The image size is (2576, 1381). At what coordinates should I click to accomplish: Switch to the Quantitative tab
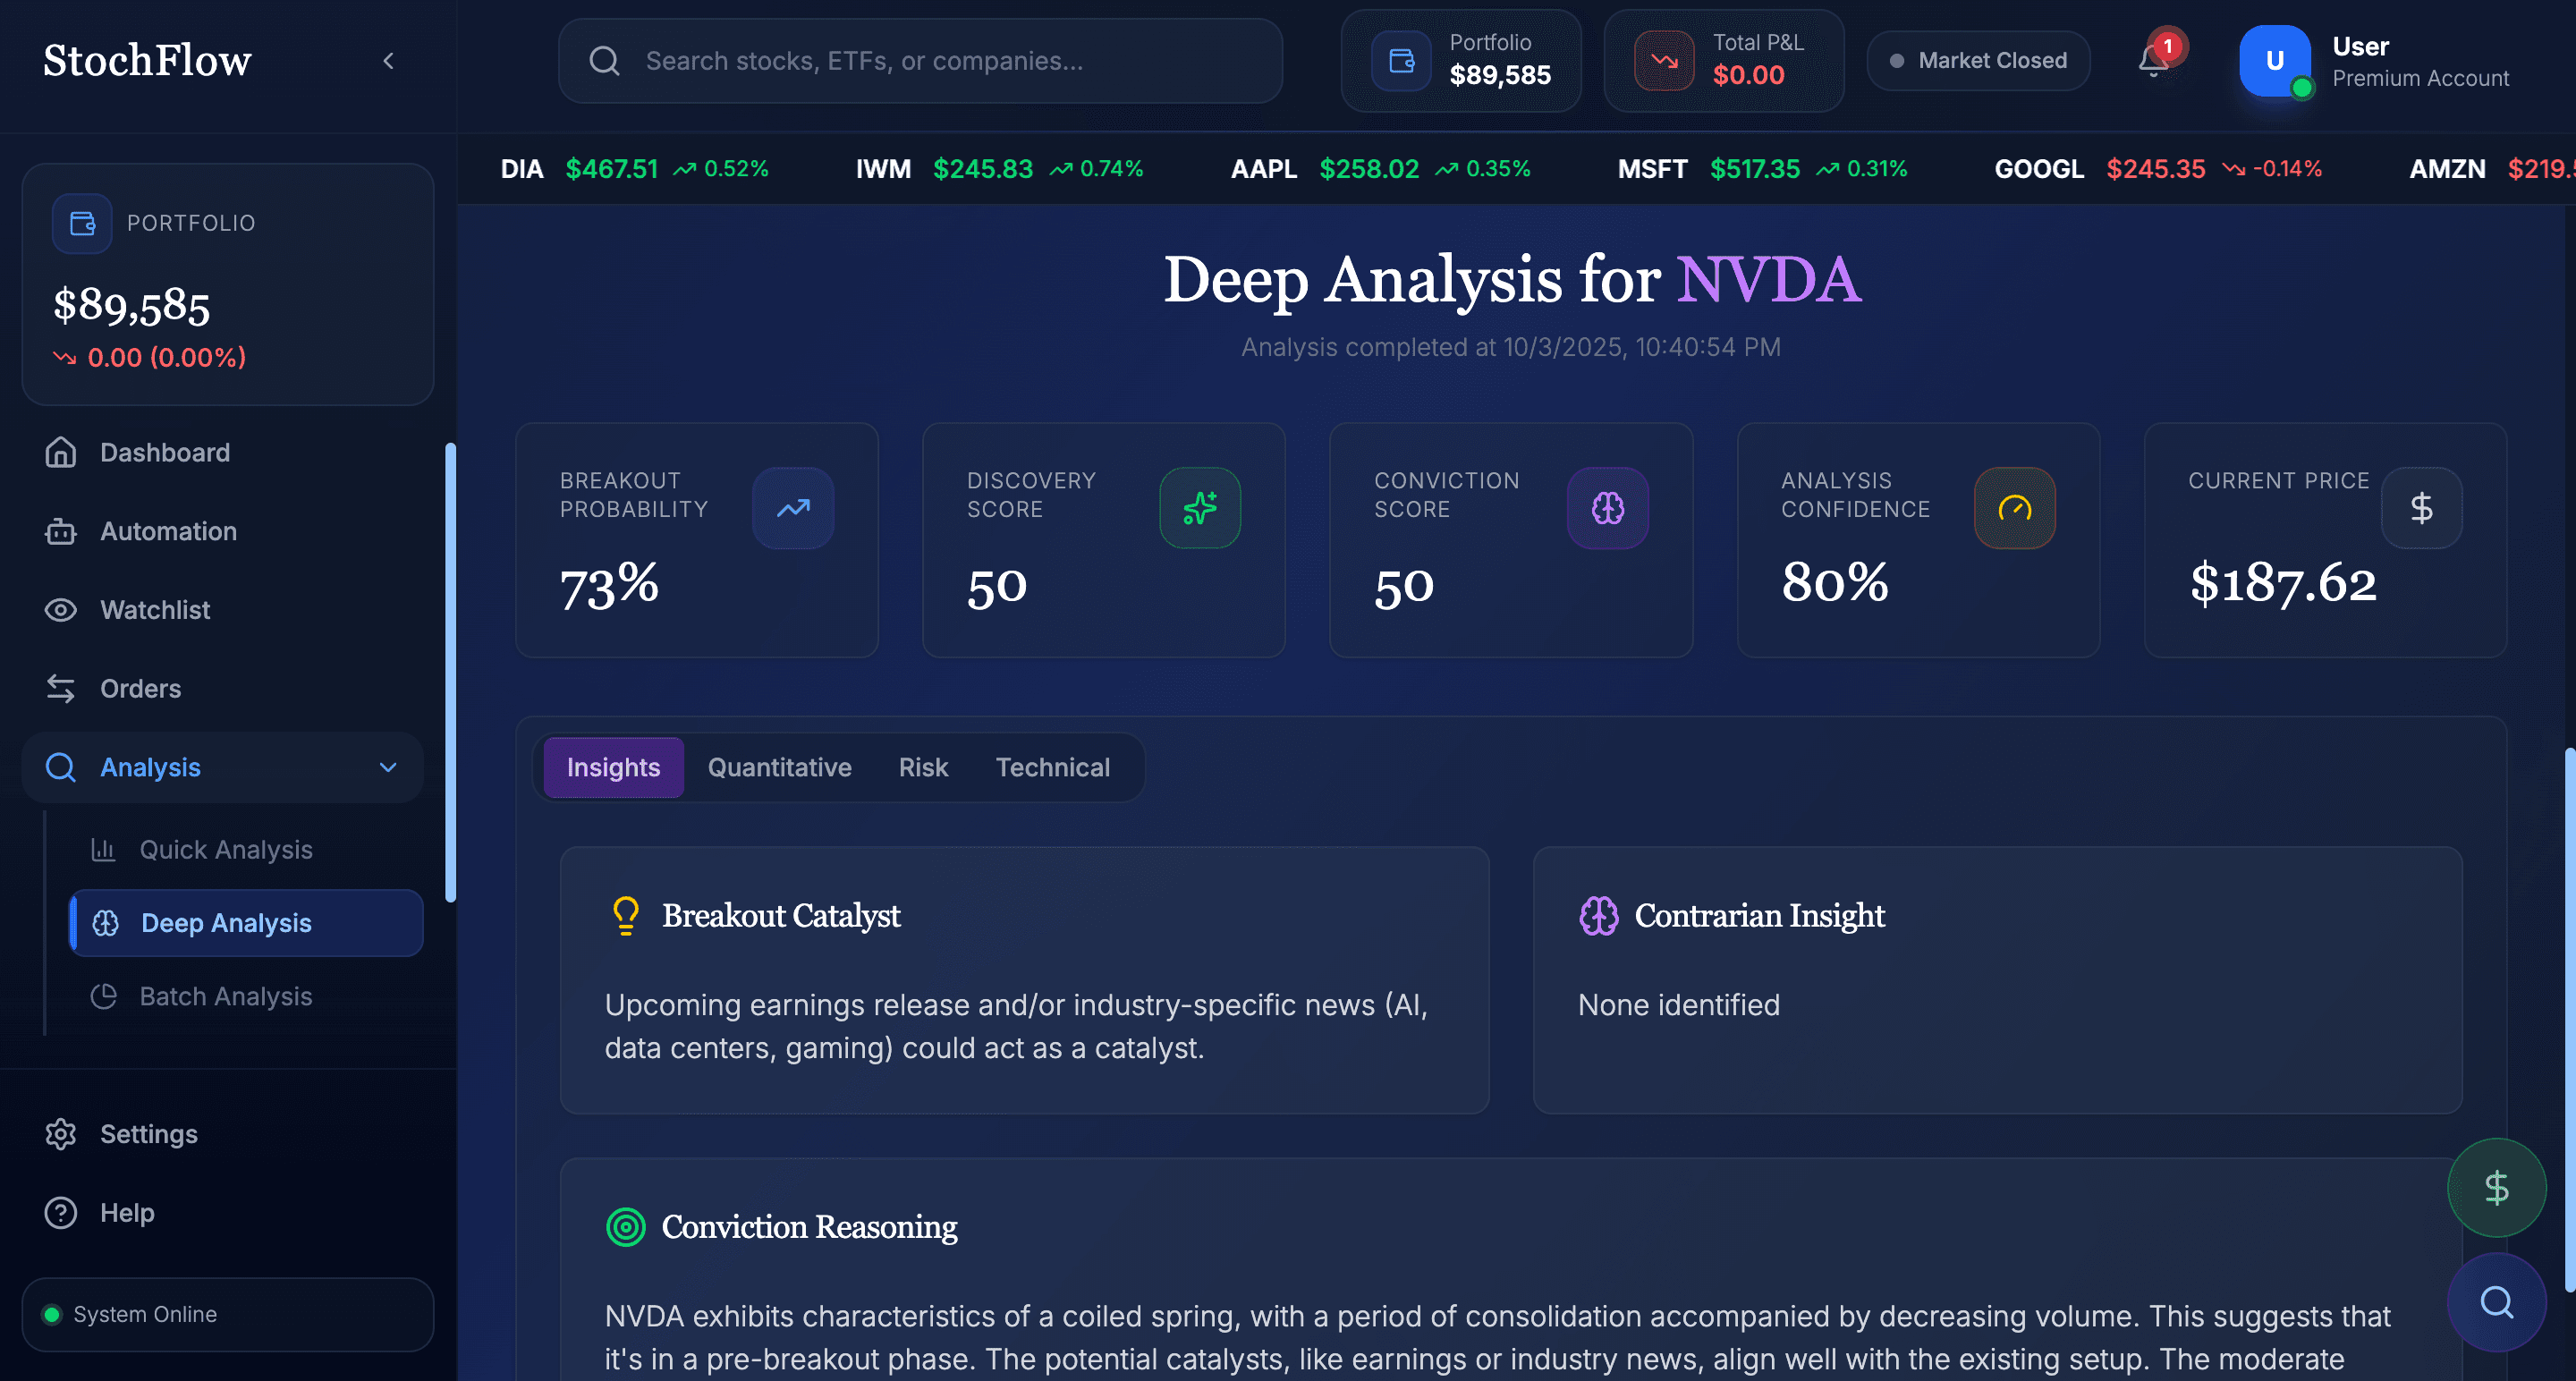779,767
